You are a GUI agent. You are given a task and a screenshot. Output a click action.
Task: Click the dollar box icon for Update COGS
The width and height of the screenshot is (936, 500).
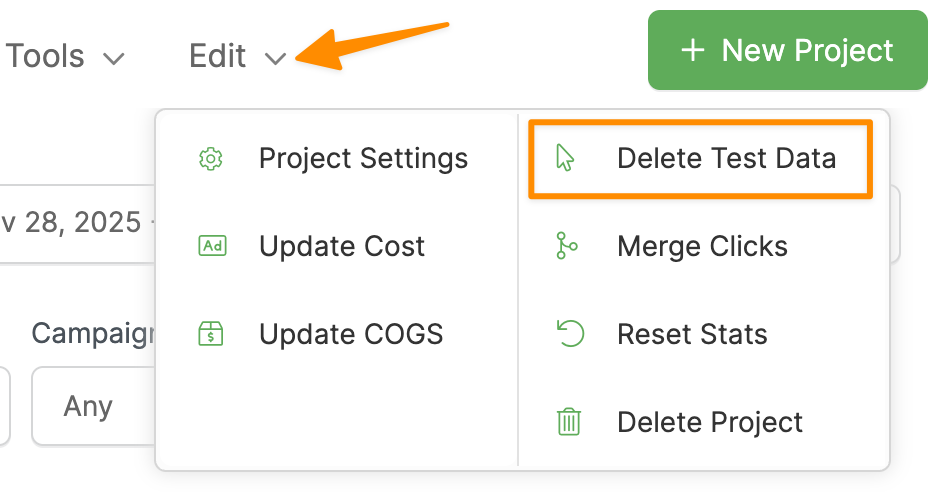point(212,335)
